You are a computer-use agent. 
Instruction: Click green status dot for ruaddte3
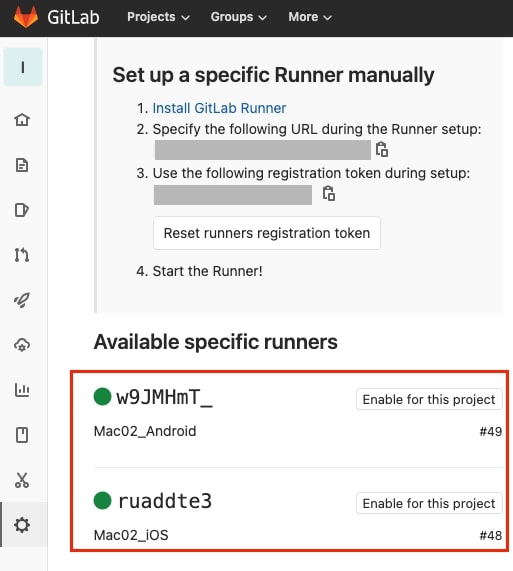(x=102, y=500)
